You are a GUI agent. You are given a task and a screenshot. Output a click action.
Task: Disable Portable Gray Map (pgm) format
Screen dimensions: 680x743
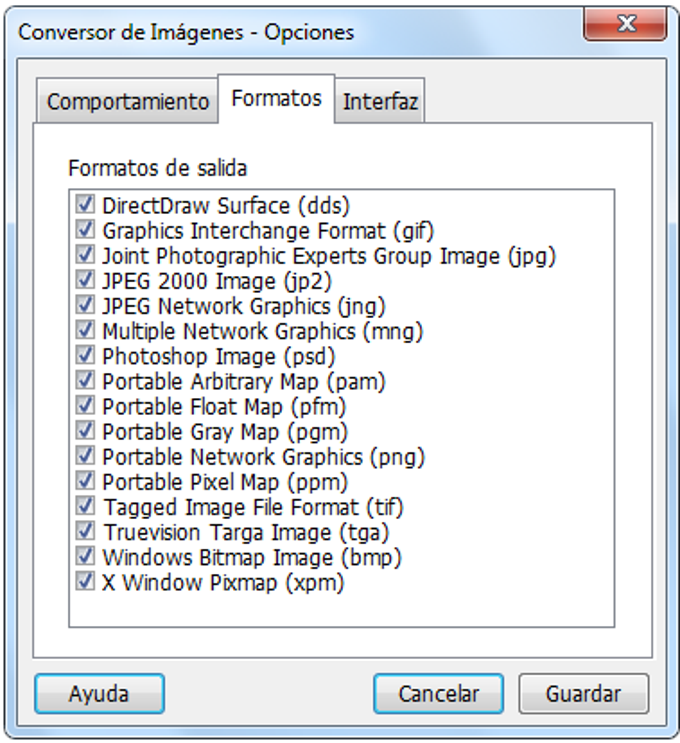click(85, 432)
